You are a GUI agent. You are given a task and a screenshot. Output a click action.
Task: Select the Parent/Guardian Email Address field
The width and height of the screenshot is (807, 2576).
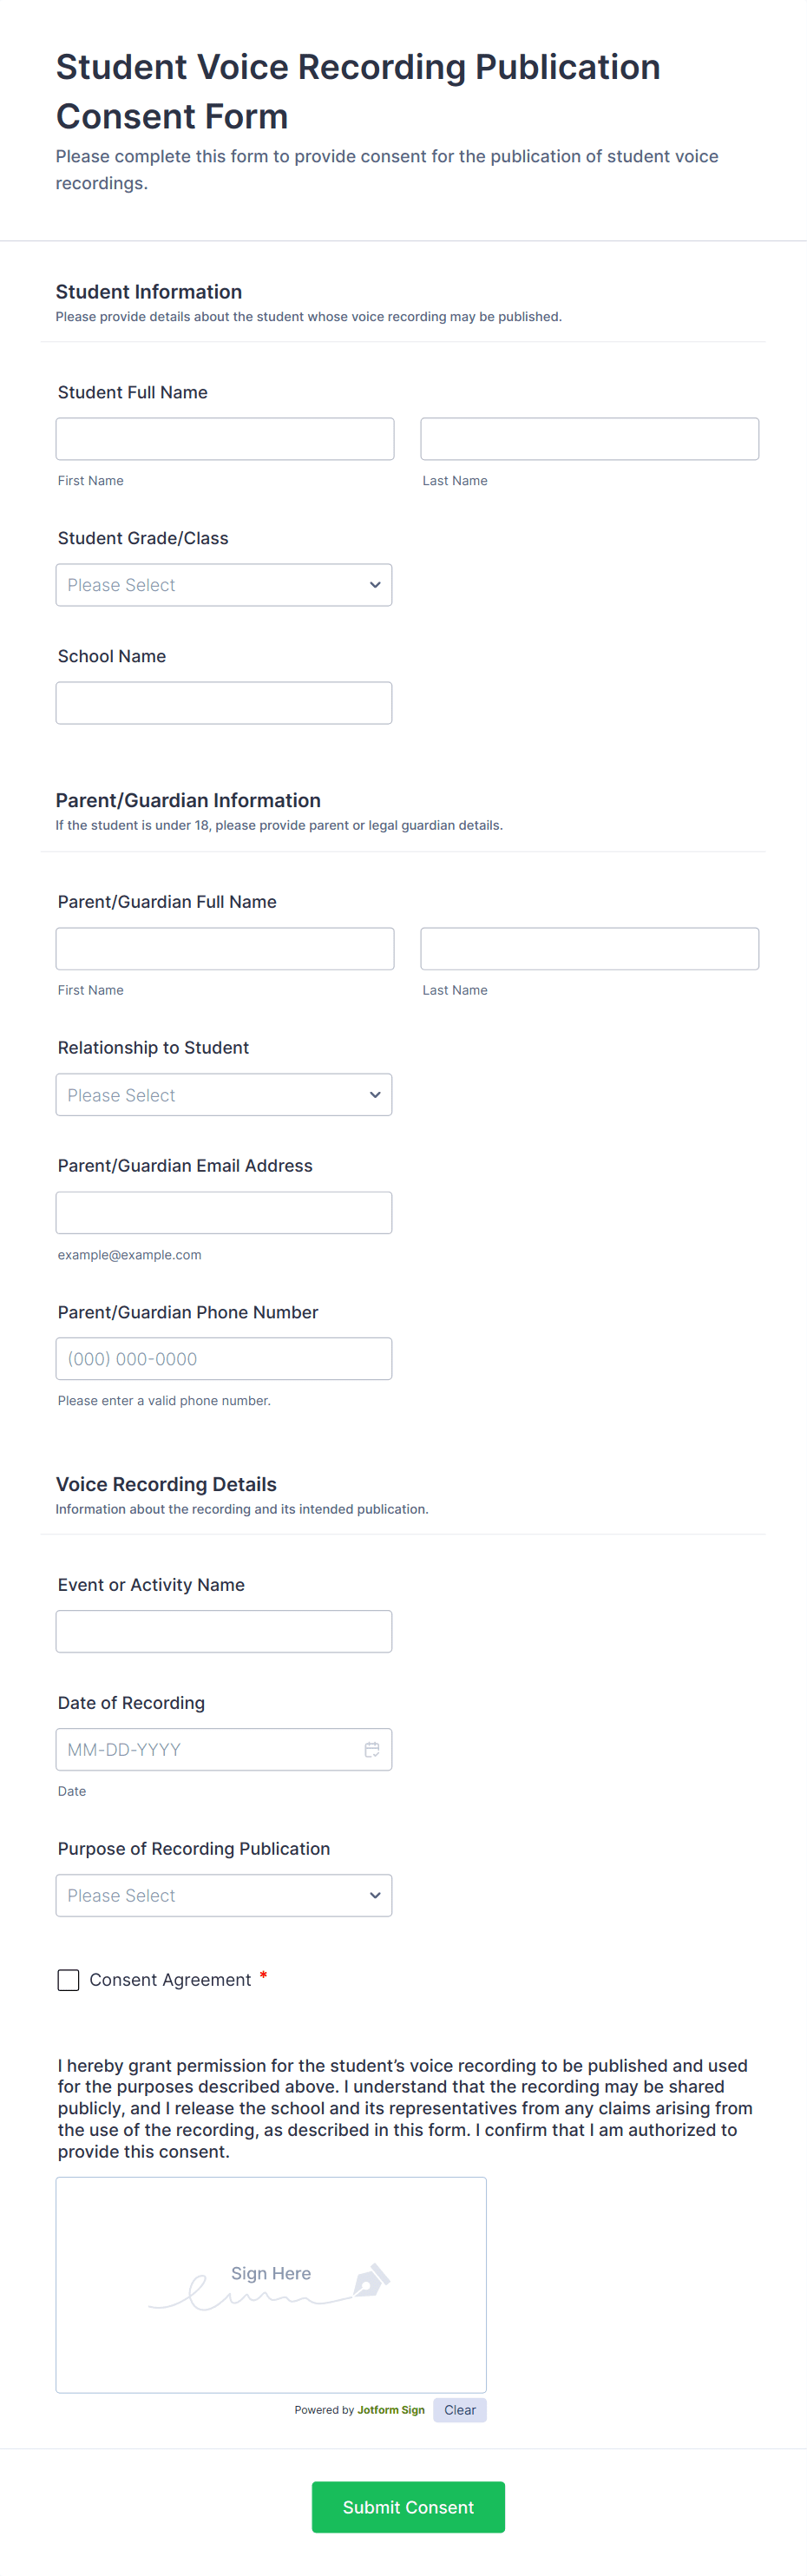pos(223,1212)
